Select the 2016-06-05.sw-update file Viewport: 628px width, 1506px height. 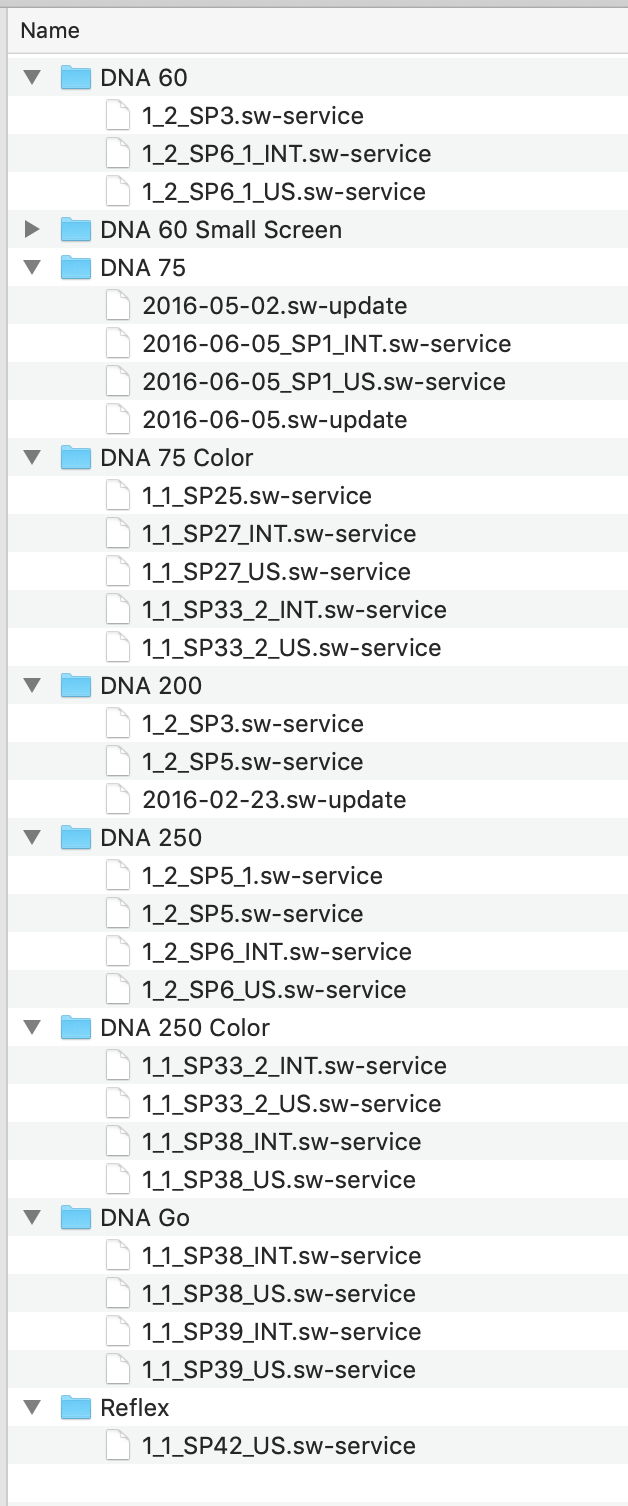[274, 420]
